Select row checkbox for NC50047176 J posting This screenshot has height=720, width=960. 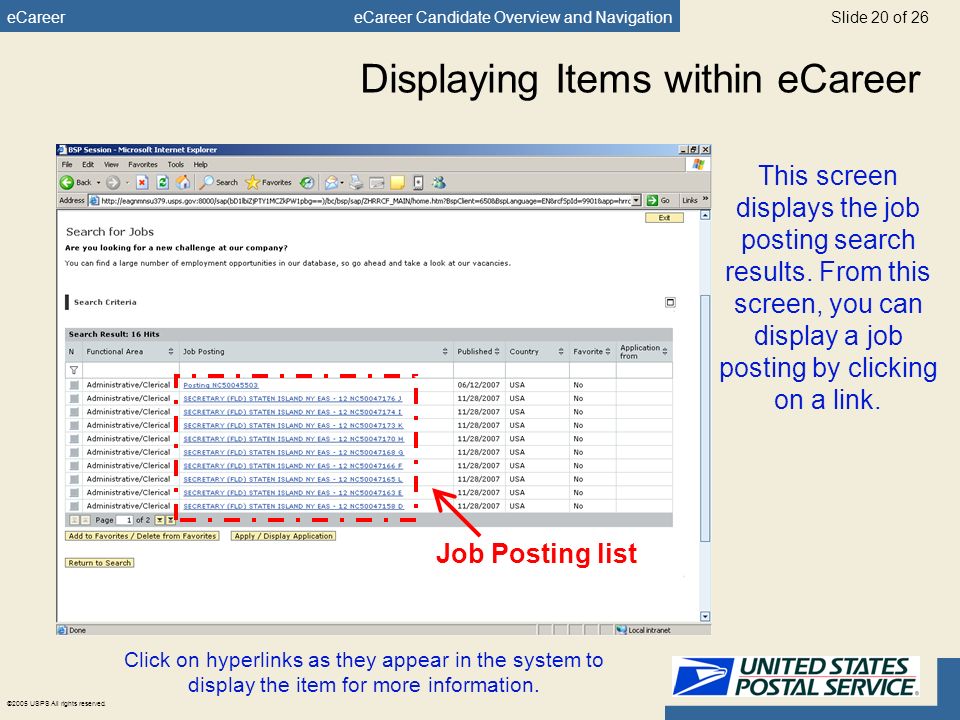[74, 399]
